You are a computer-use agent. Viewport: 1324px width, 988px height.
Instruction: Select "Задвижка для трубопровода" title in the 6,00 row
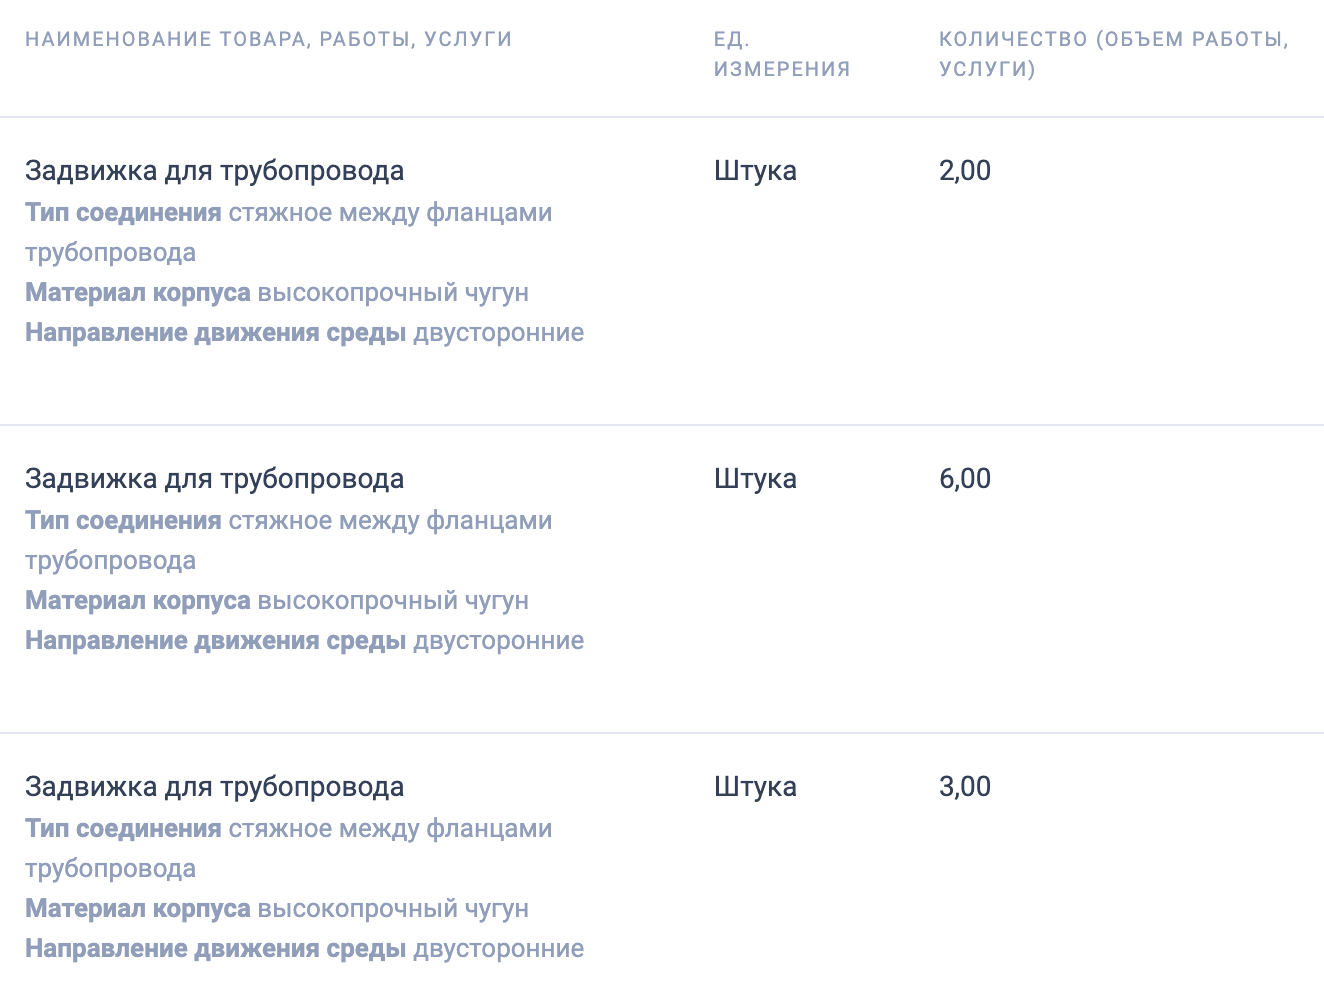(214, 479)
